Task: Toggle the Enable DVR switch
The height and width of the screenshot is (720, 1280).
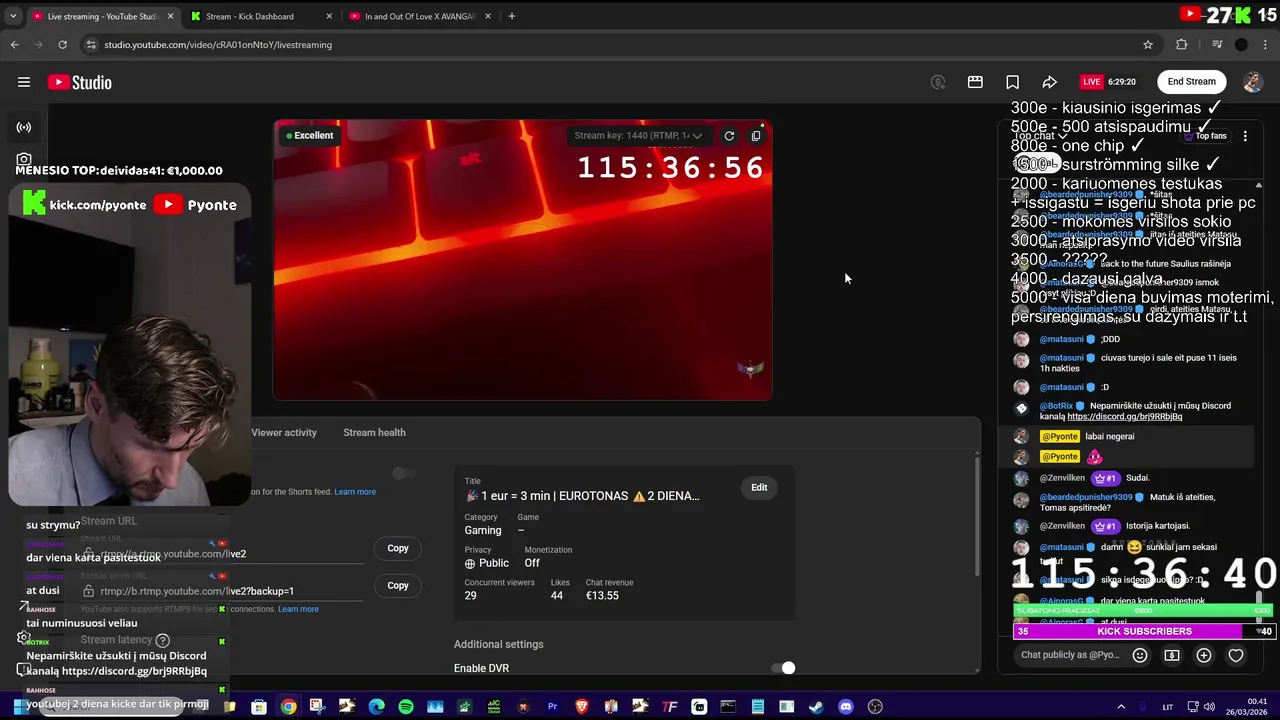Action: (783, 668)
